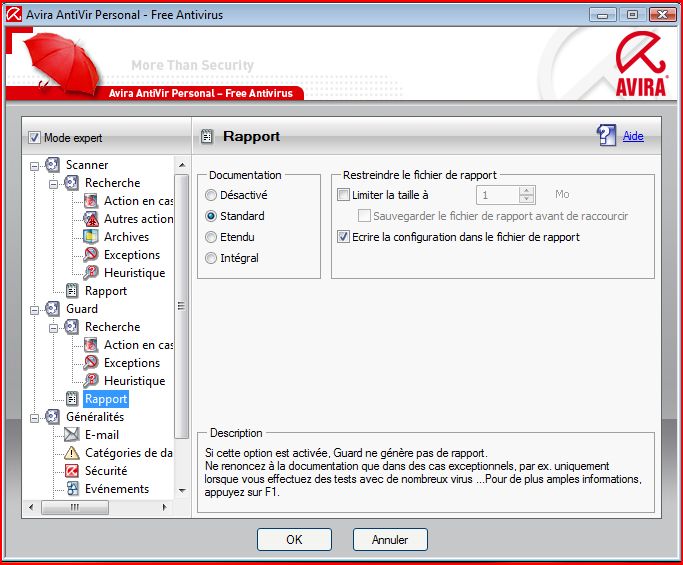
Task: Click the Scanner 'Action en cas' icon
Action: (91, 201)
